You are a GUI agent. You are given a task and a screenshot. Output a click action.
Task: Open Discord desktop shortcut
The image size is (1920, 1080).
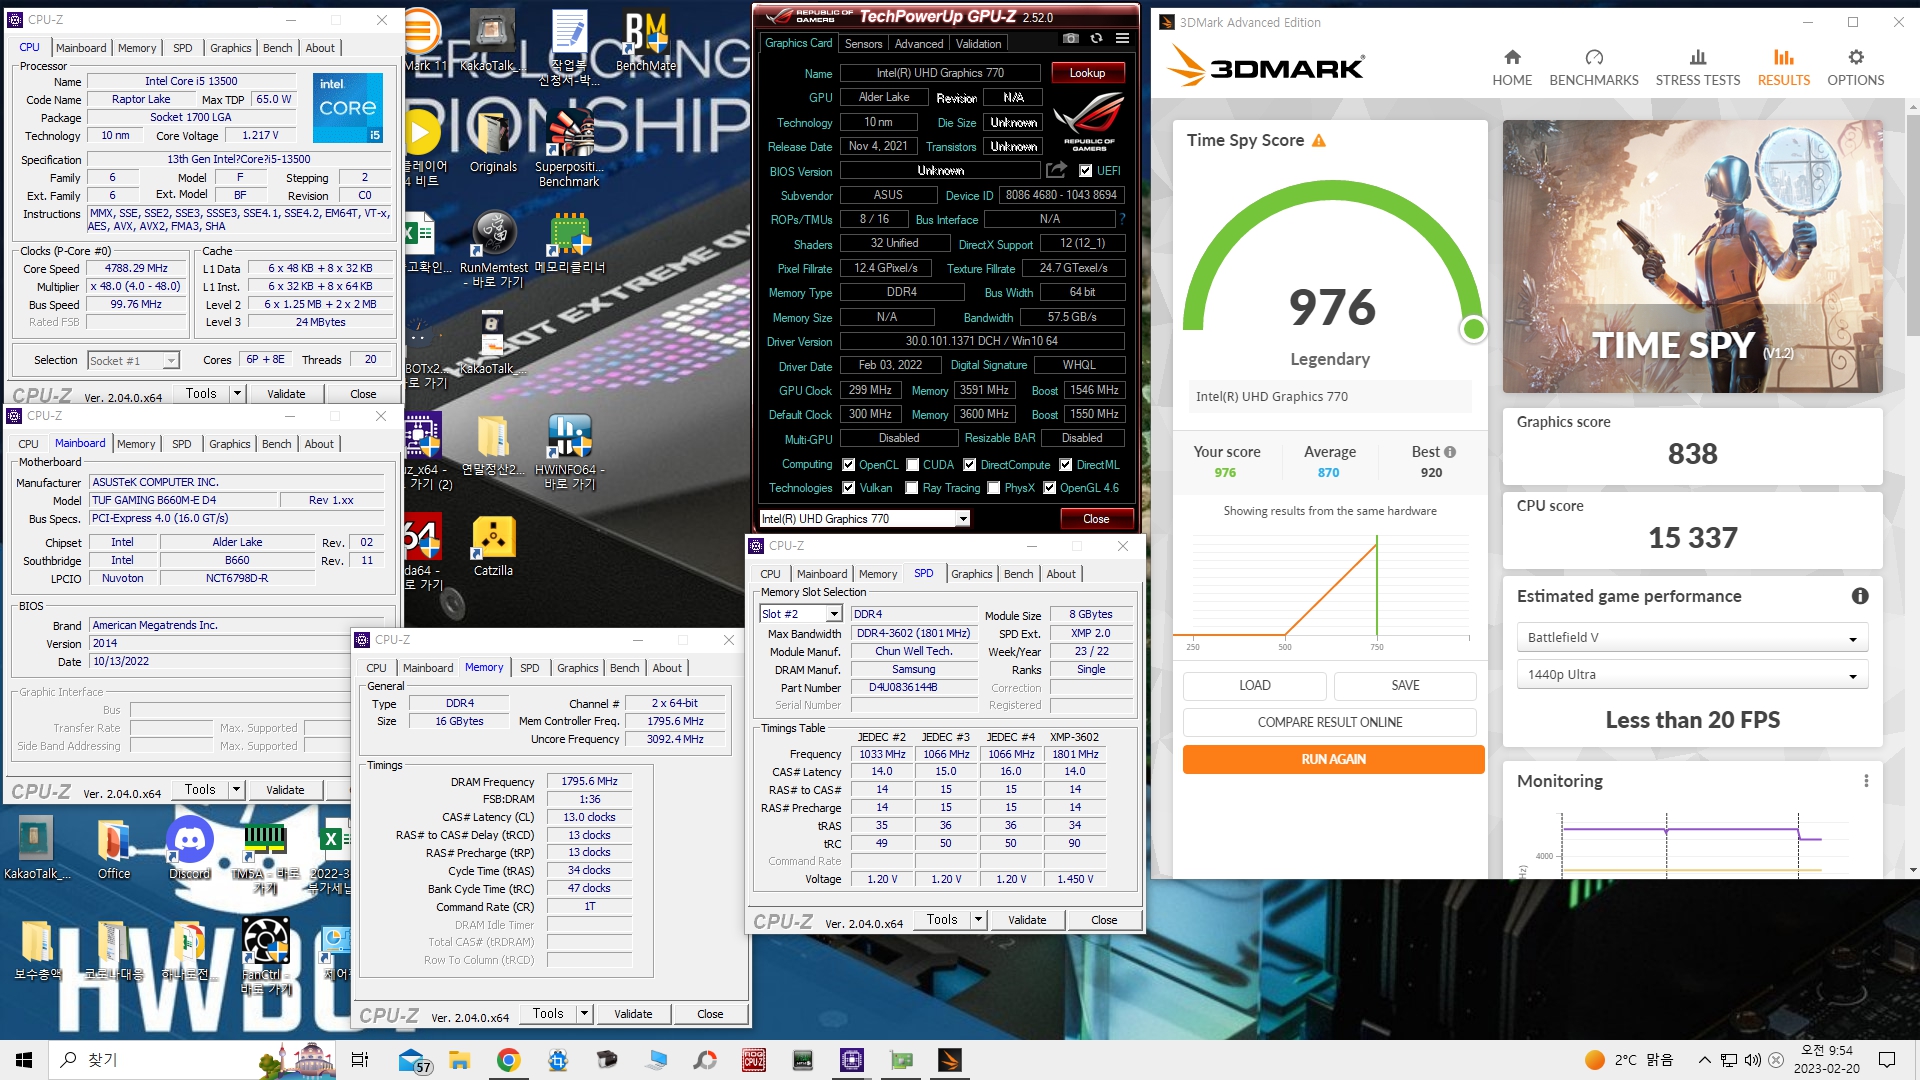tap(190, 849)
